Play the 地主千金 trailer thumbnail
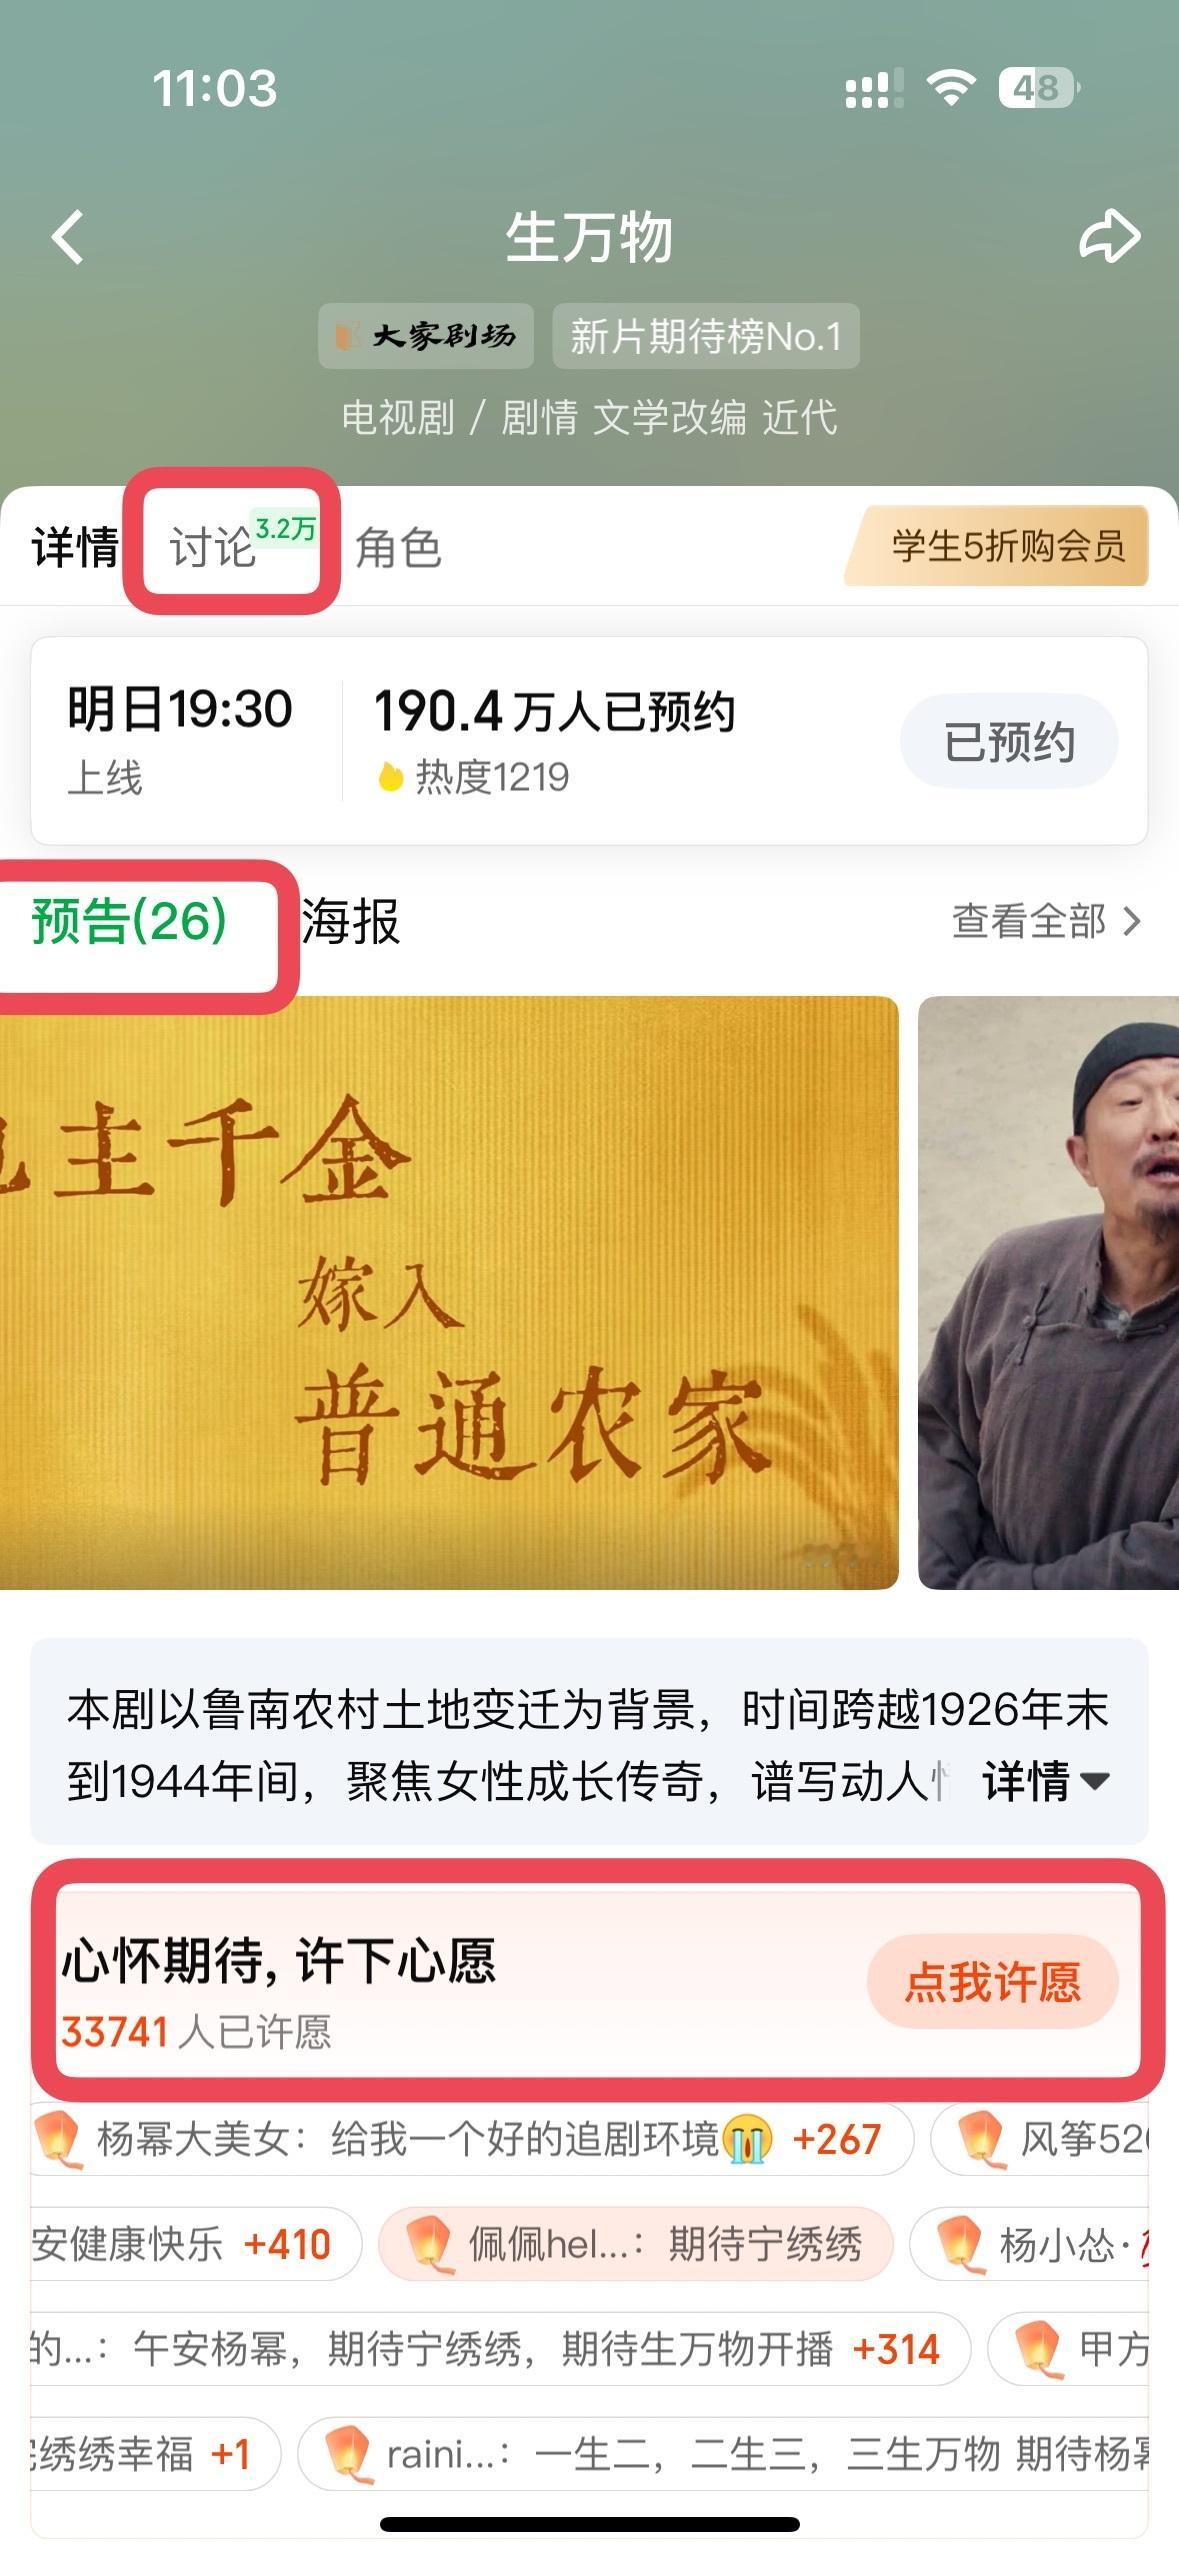1179x2556 pixels. click(449, 1292)
